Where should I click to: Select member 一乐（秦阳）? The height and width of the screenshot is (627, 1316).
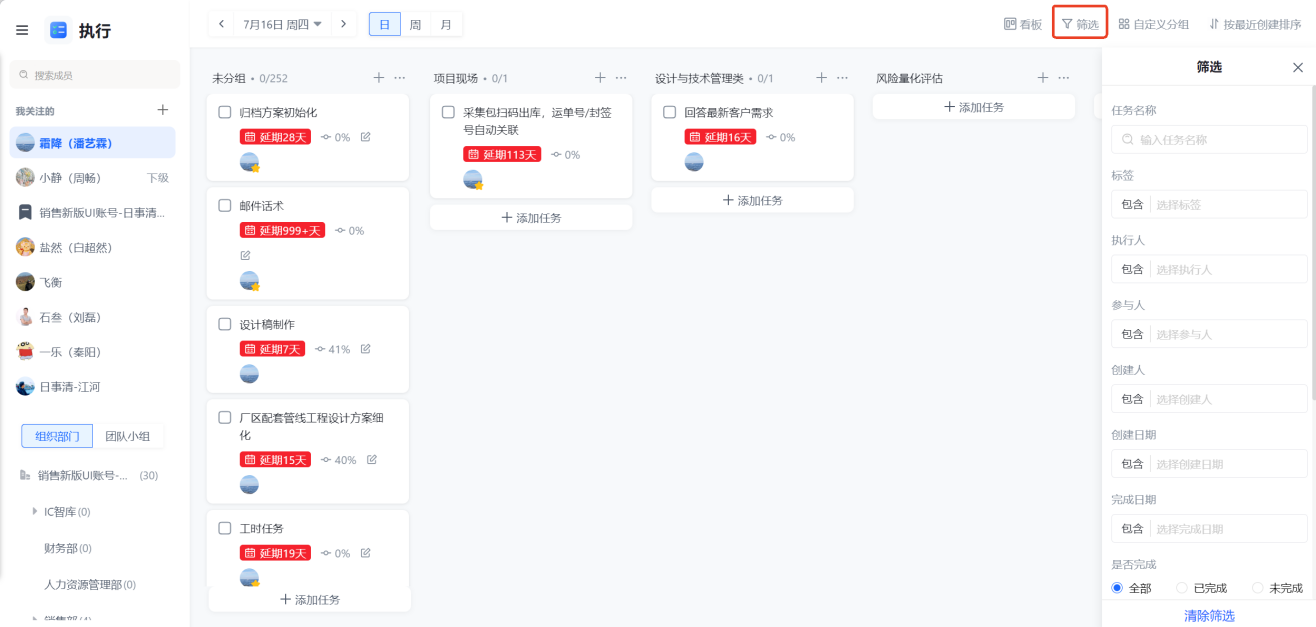point(92,352)
